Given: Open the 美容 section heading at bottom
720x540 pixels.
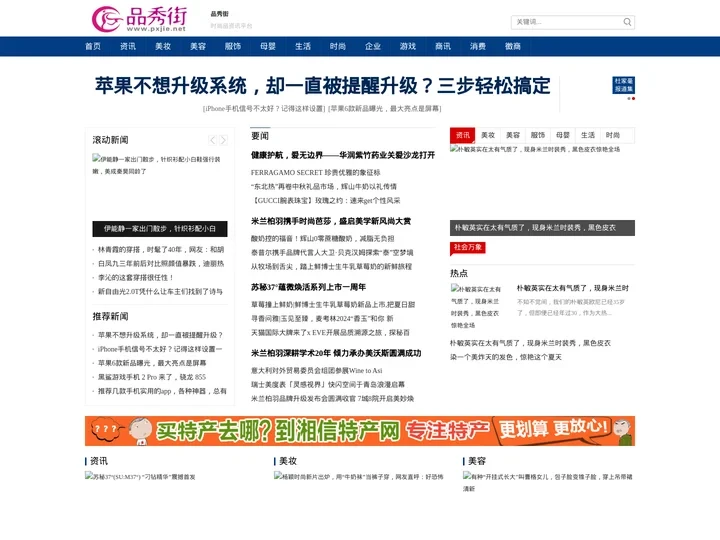Looking at the screenshot, I should click(477, 461).
